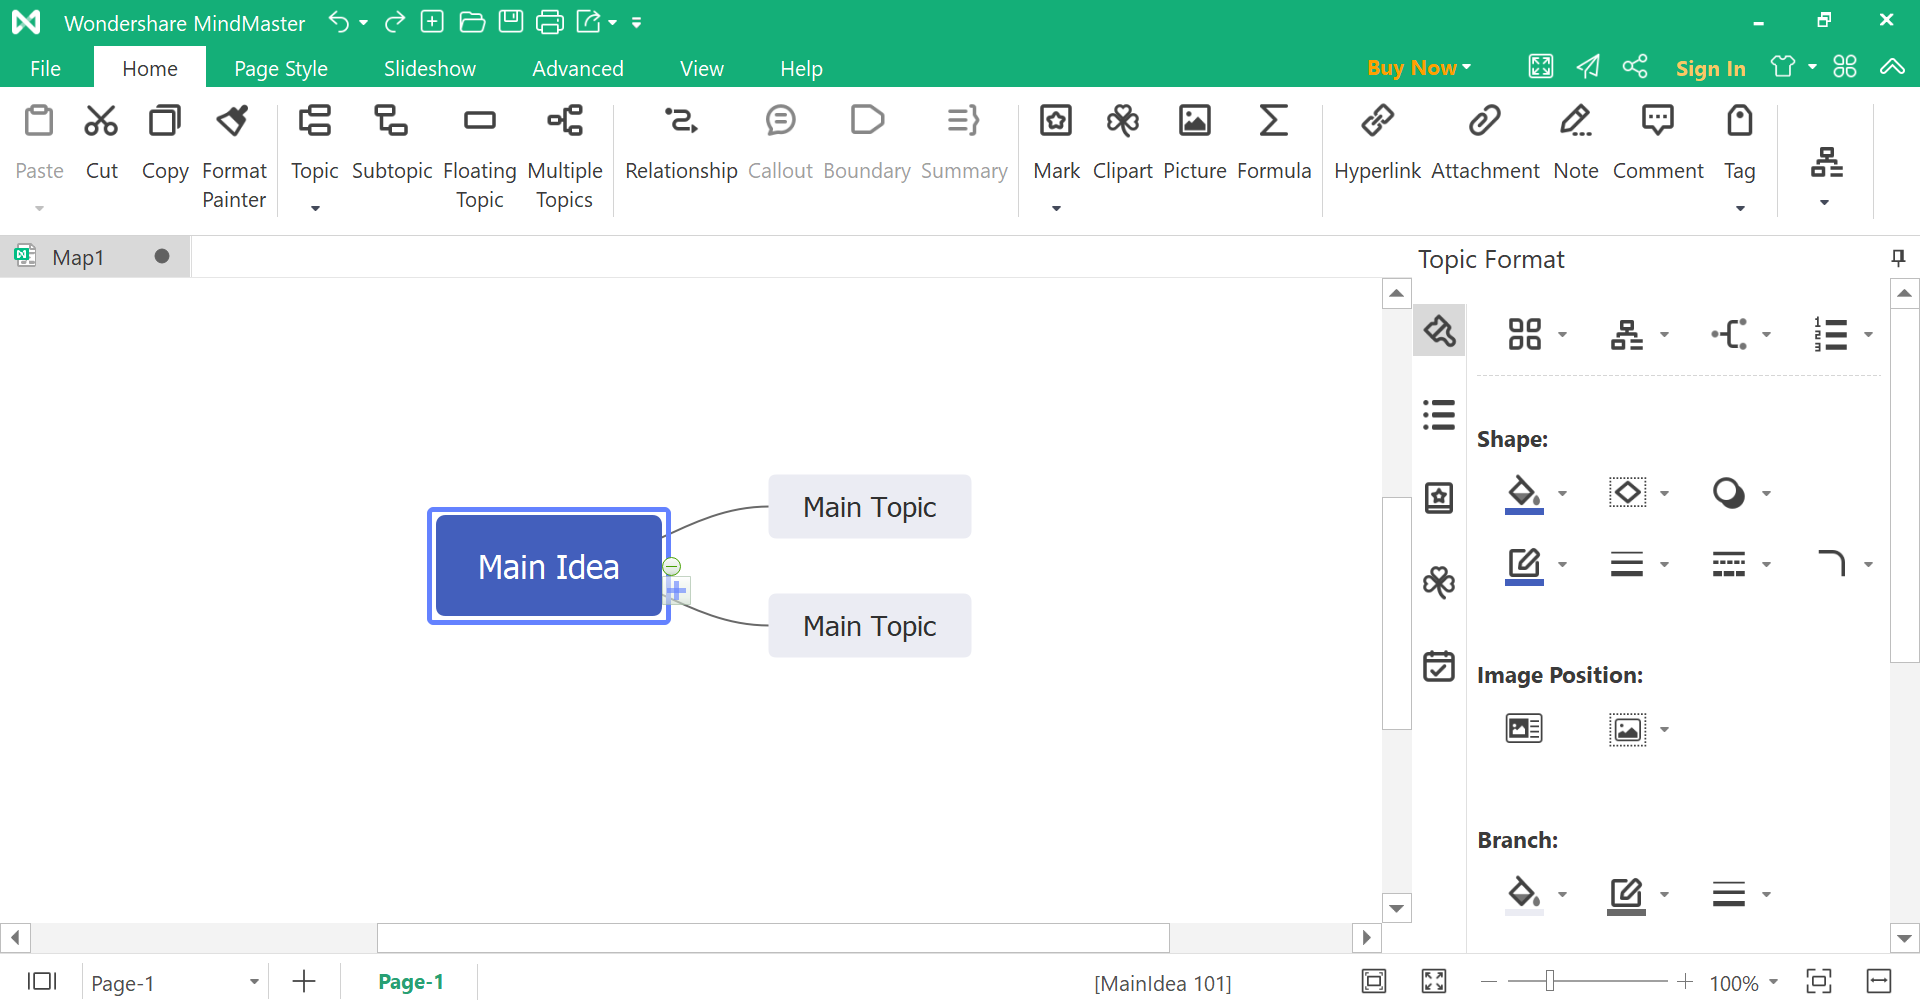Click the Sign In link
Viewport: 1920px width, 1000px height.
coord(1711,68)
